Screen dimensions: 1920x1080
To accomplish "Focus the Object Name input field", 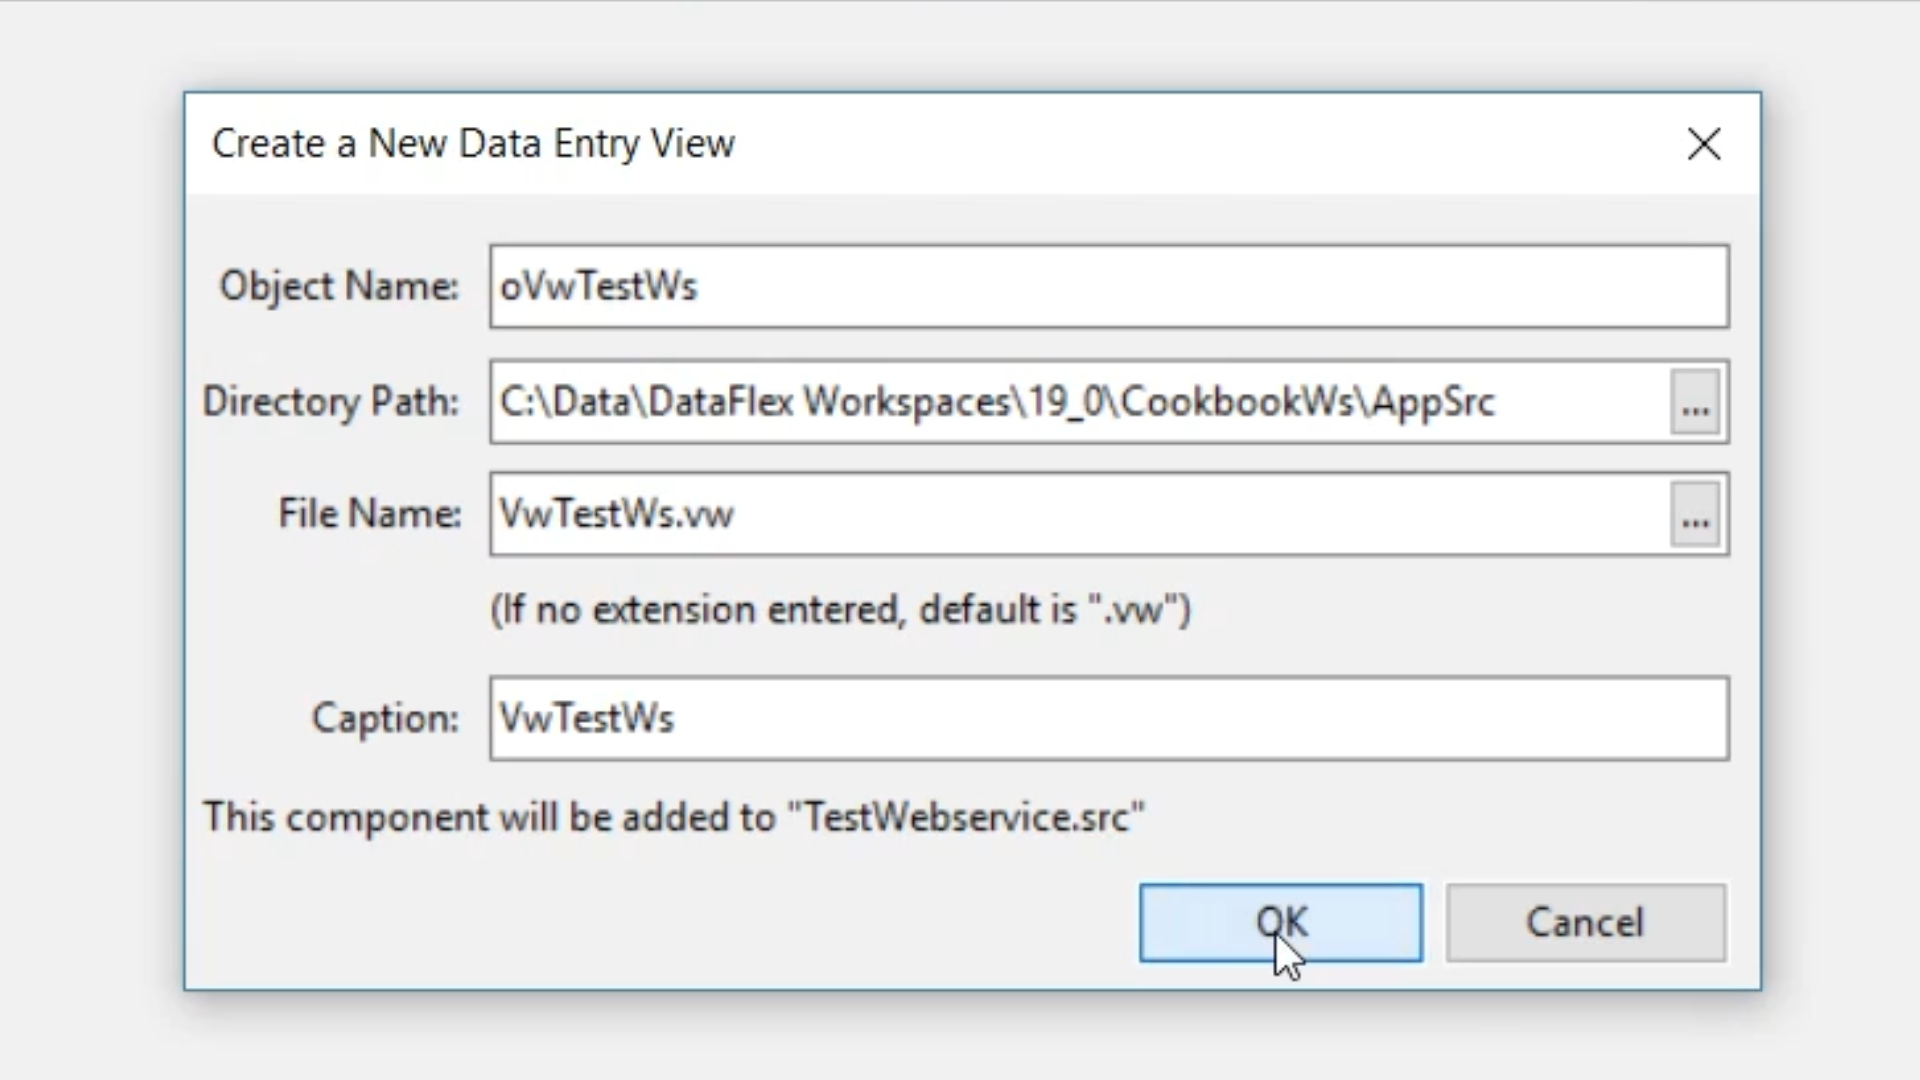I will coord(1108,287).
